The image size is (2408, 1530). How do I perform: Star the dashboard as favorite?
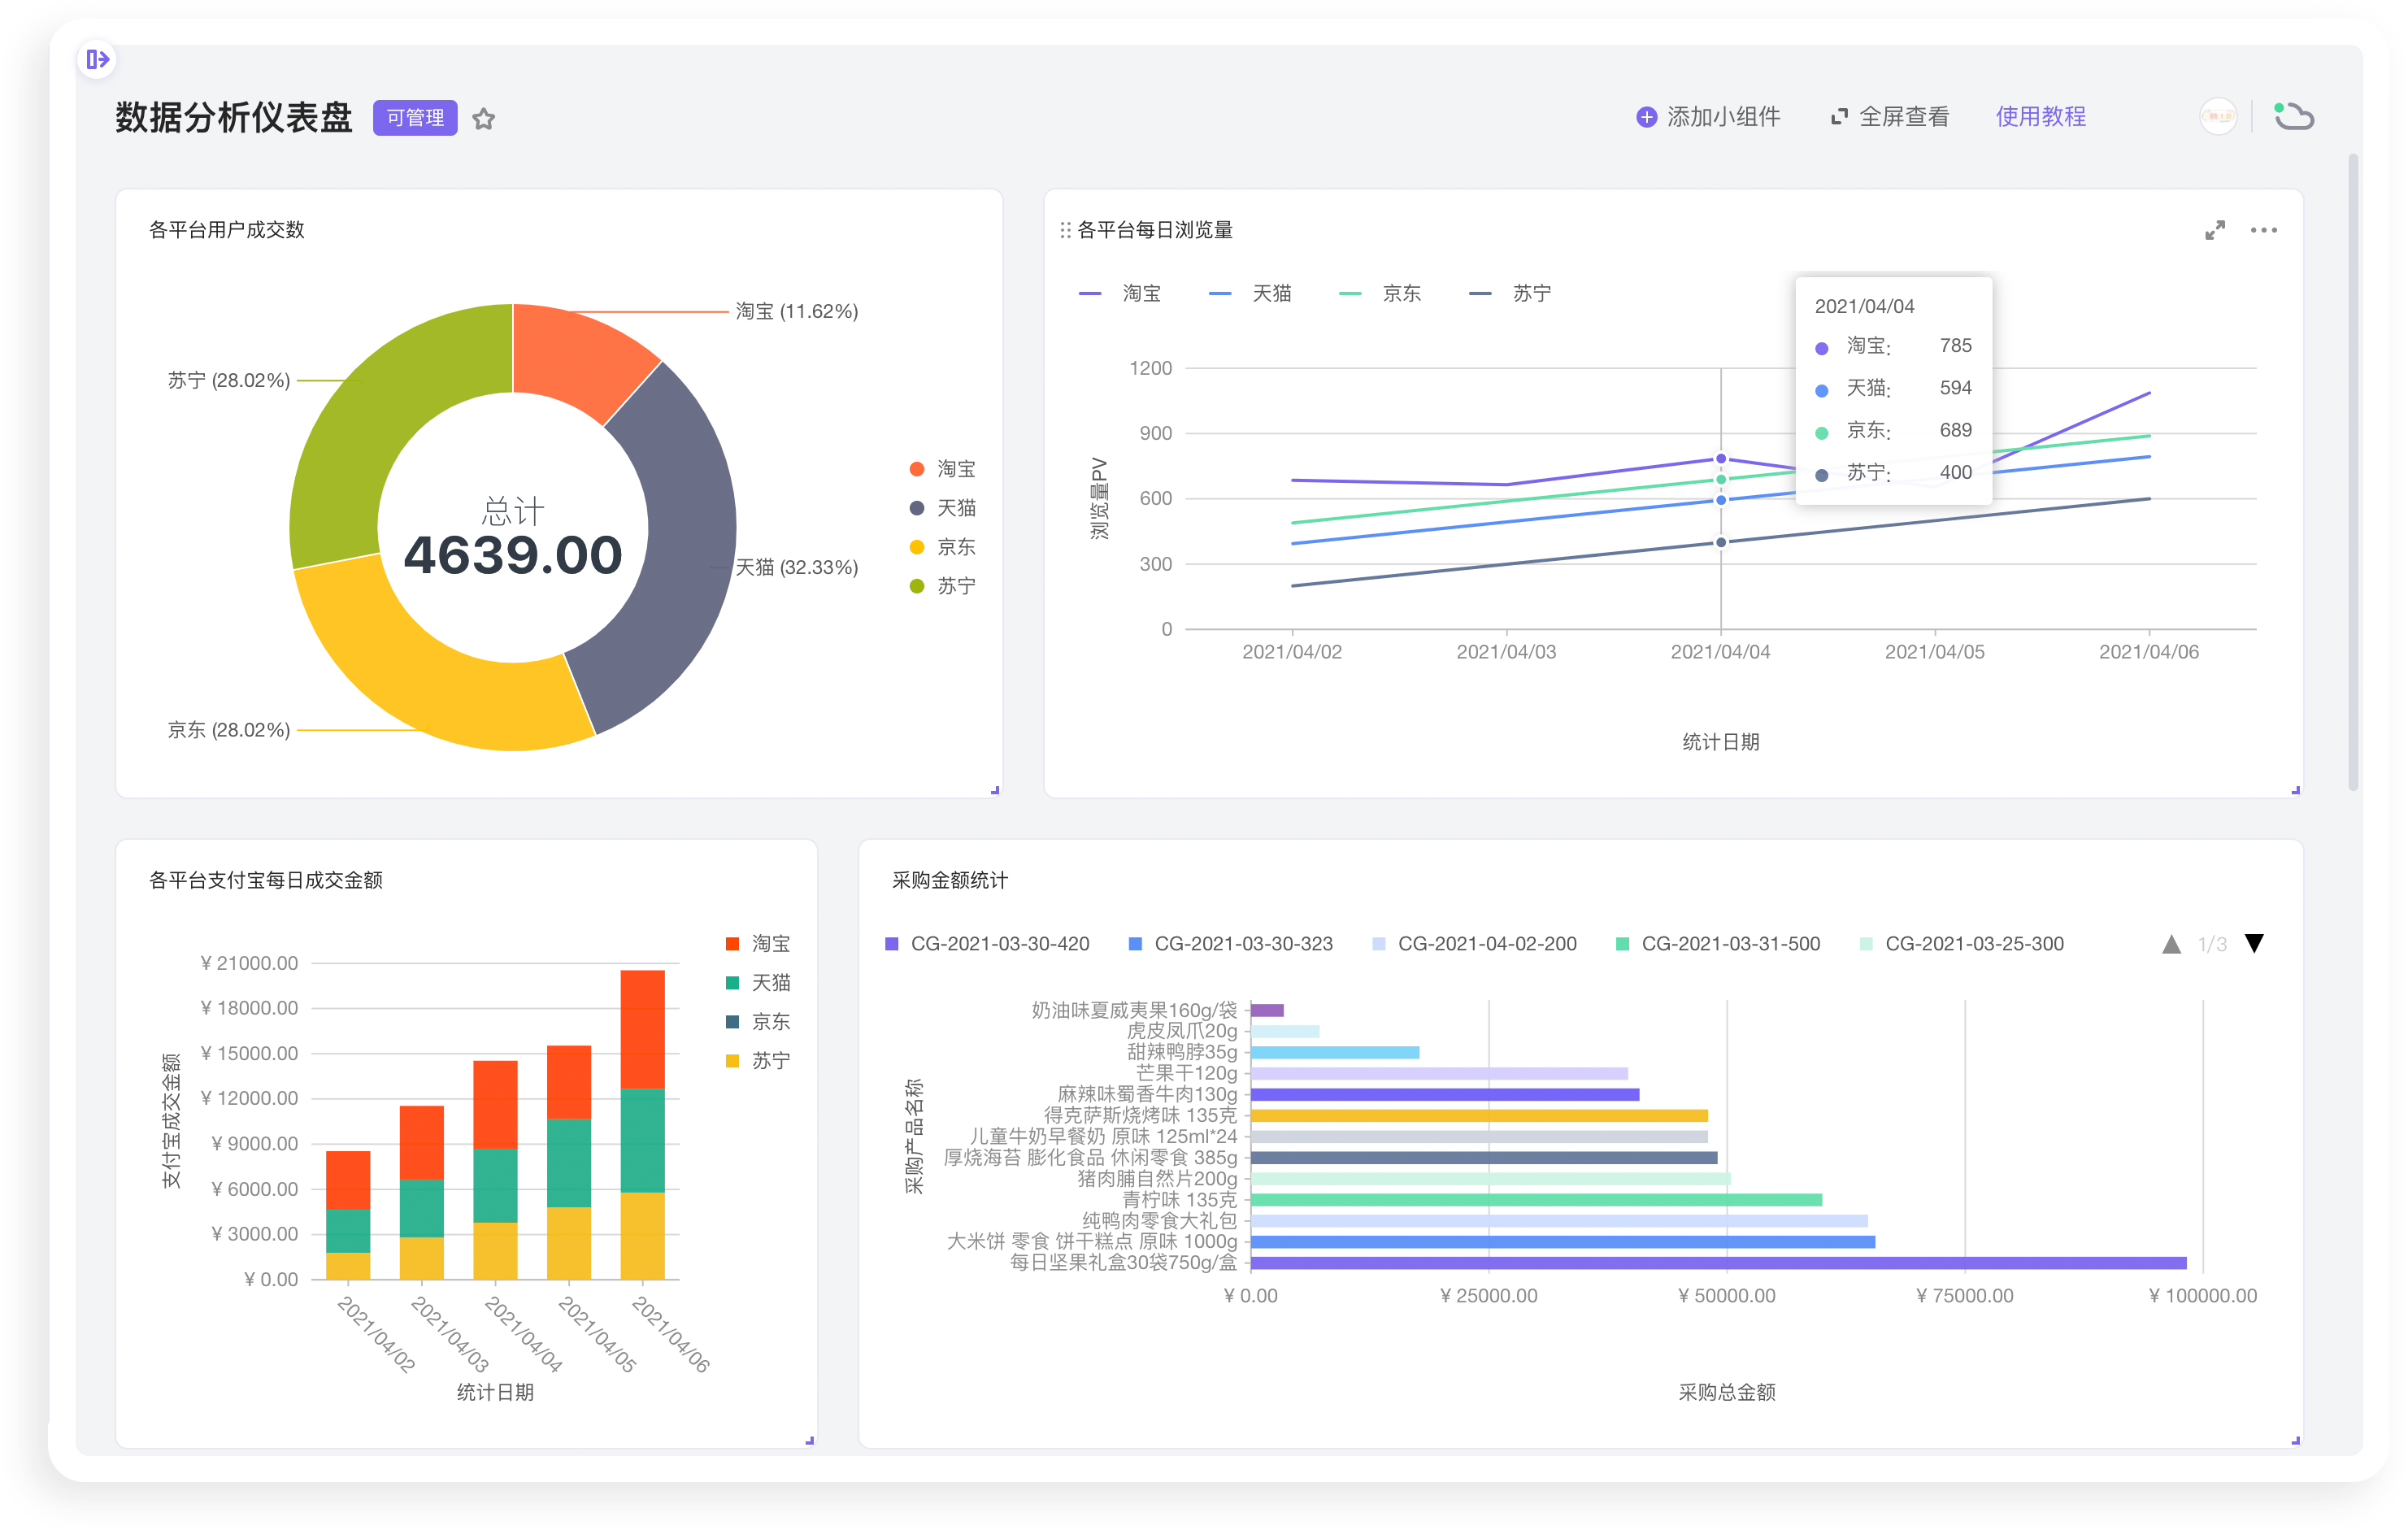[x=484, y=119]
